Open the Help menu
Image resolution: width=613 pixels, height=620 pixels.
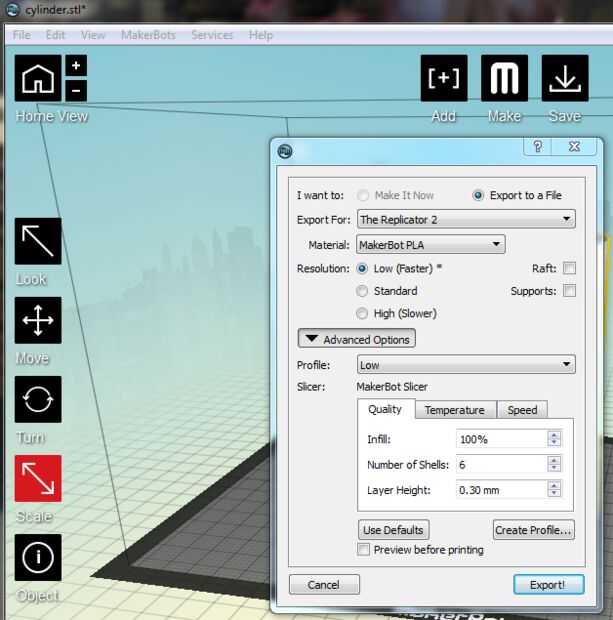[261, 35]
